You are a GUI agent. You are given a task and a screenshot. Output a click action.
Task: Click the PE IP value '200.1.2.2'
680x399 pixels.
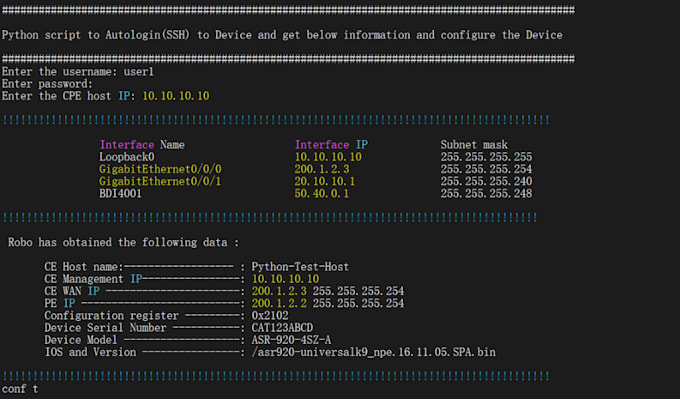tap(279, 303)
